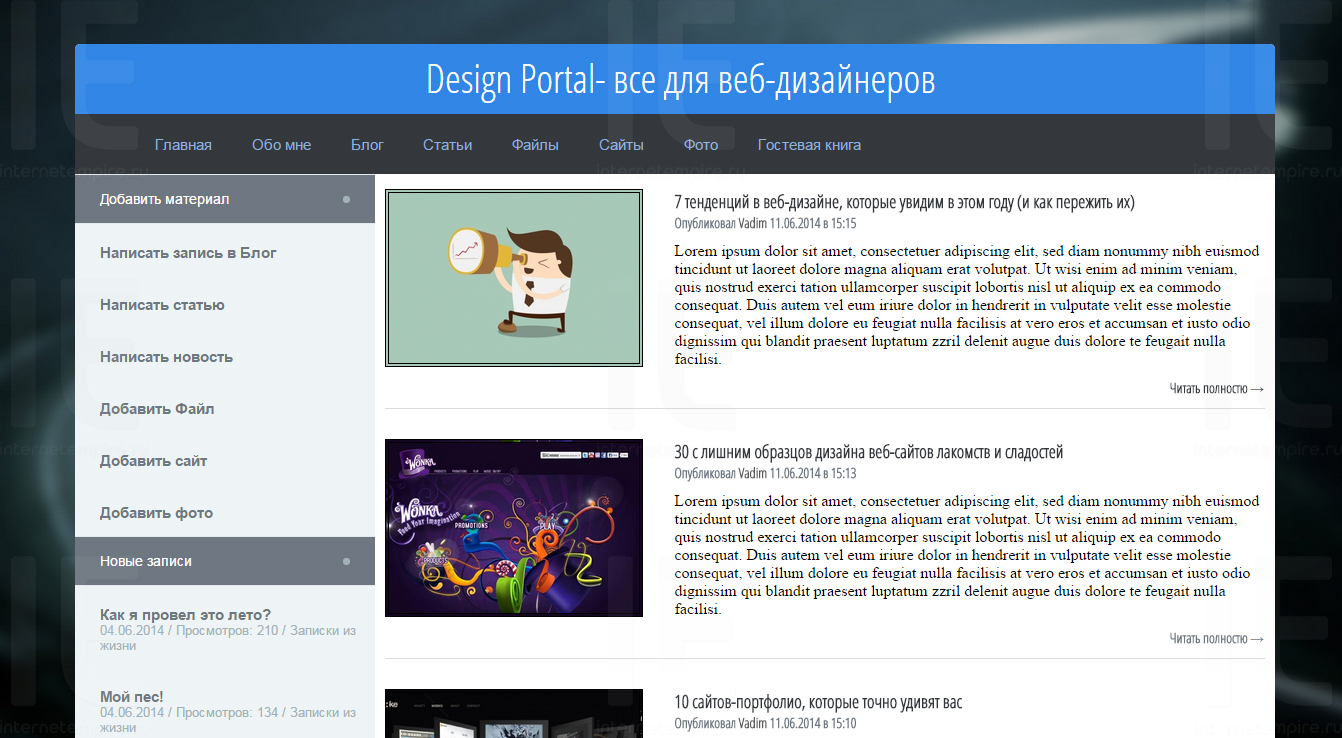Select Написать статью in sidebar
Viewport: 1342px width, 738px height.
point(162,305)
